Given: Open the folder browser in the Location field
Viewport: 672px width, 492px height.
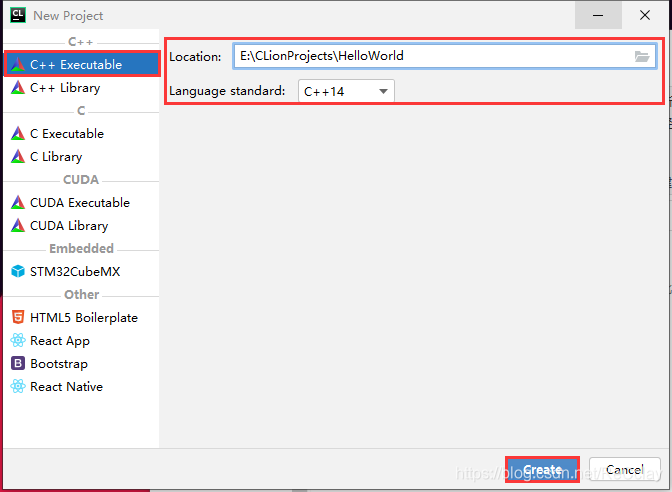Looking at the screenshot, I should [642, 56].
